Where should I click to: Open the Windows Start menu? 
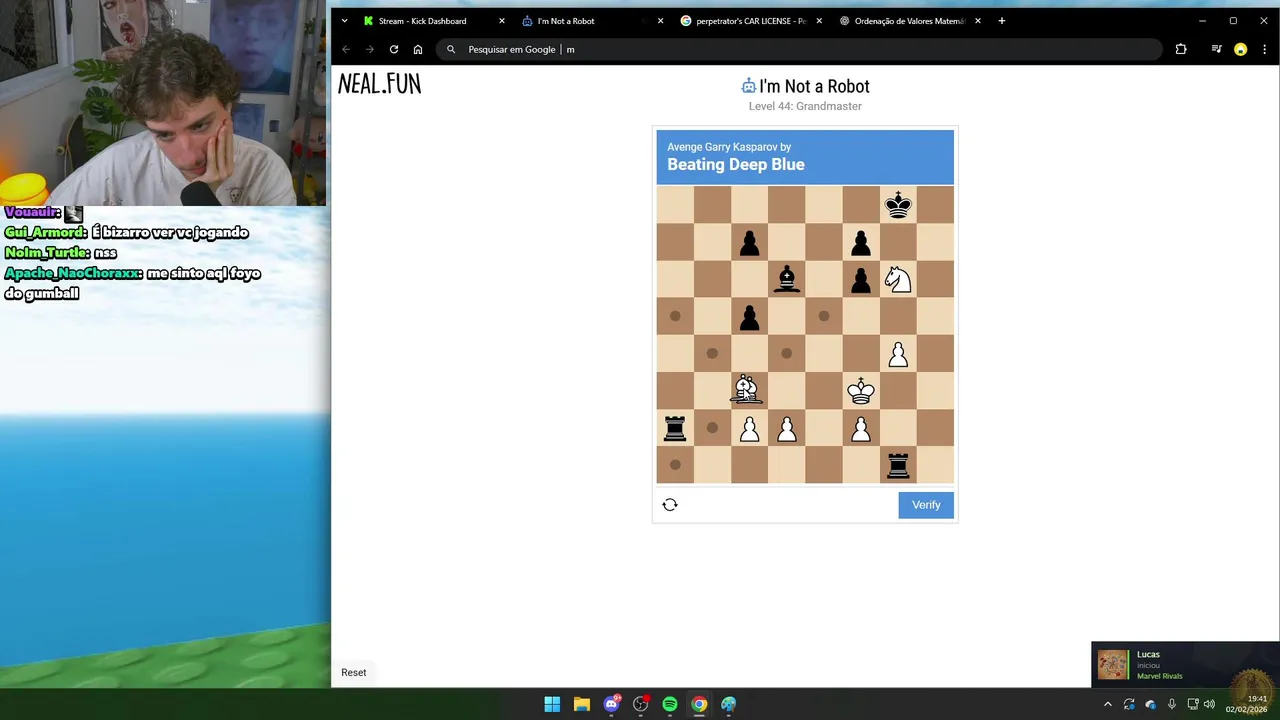click(552, 704)
